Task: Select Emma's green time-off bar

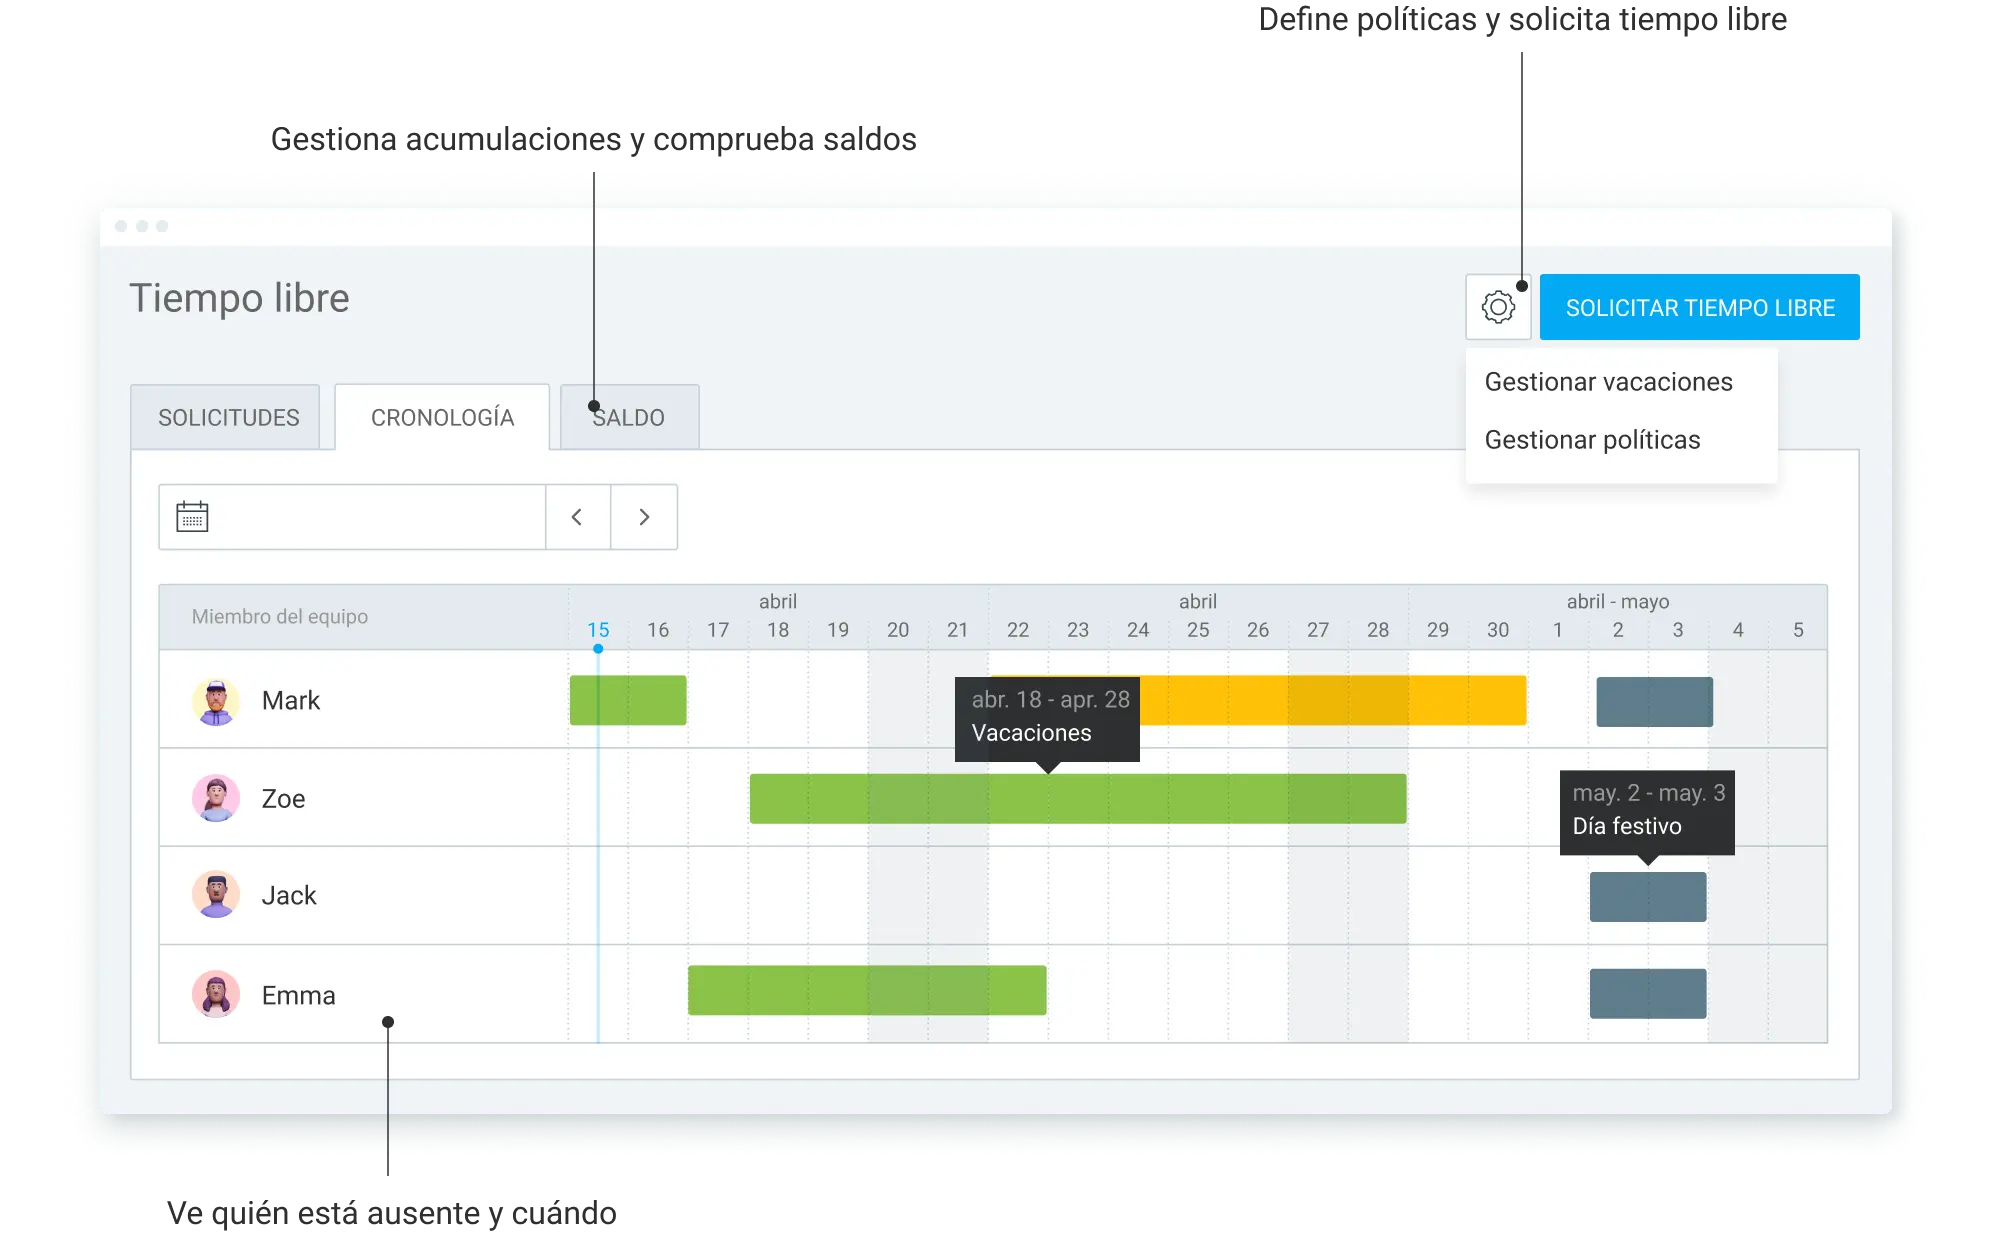Action: 867,990
